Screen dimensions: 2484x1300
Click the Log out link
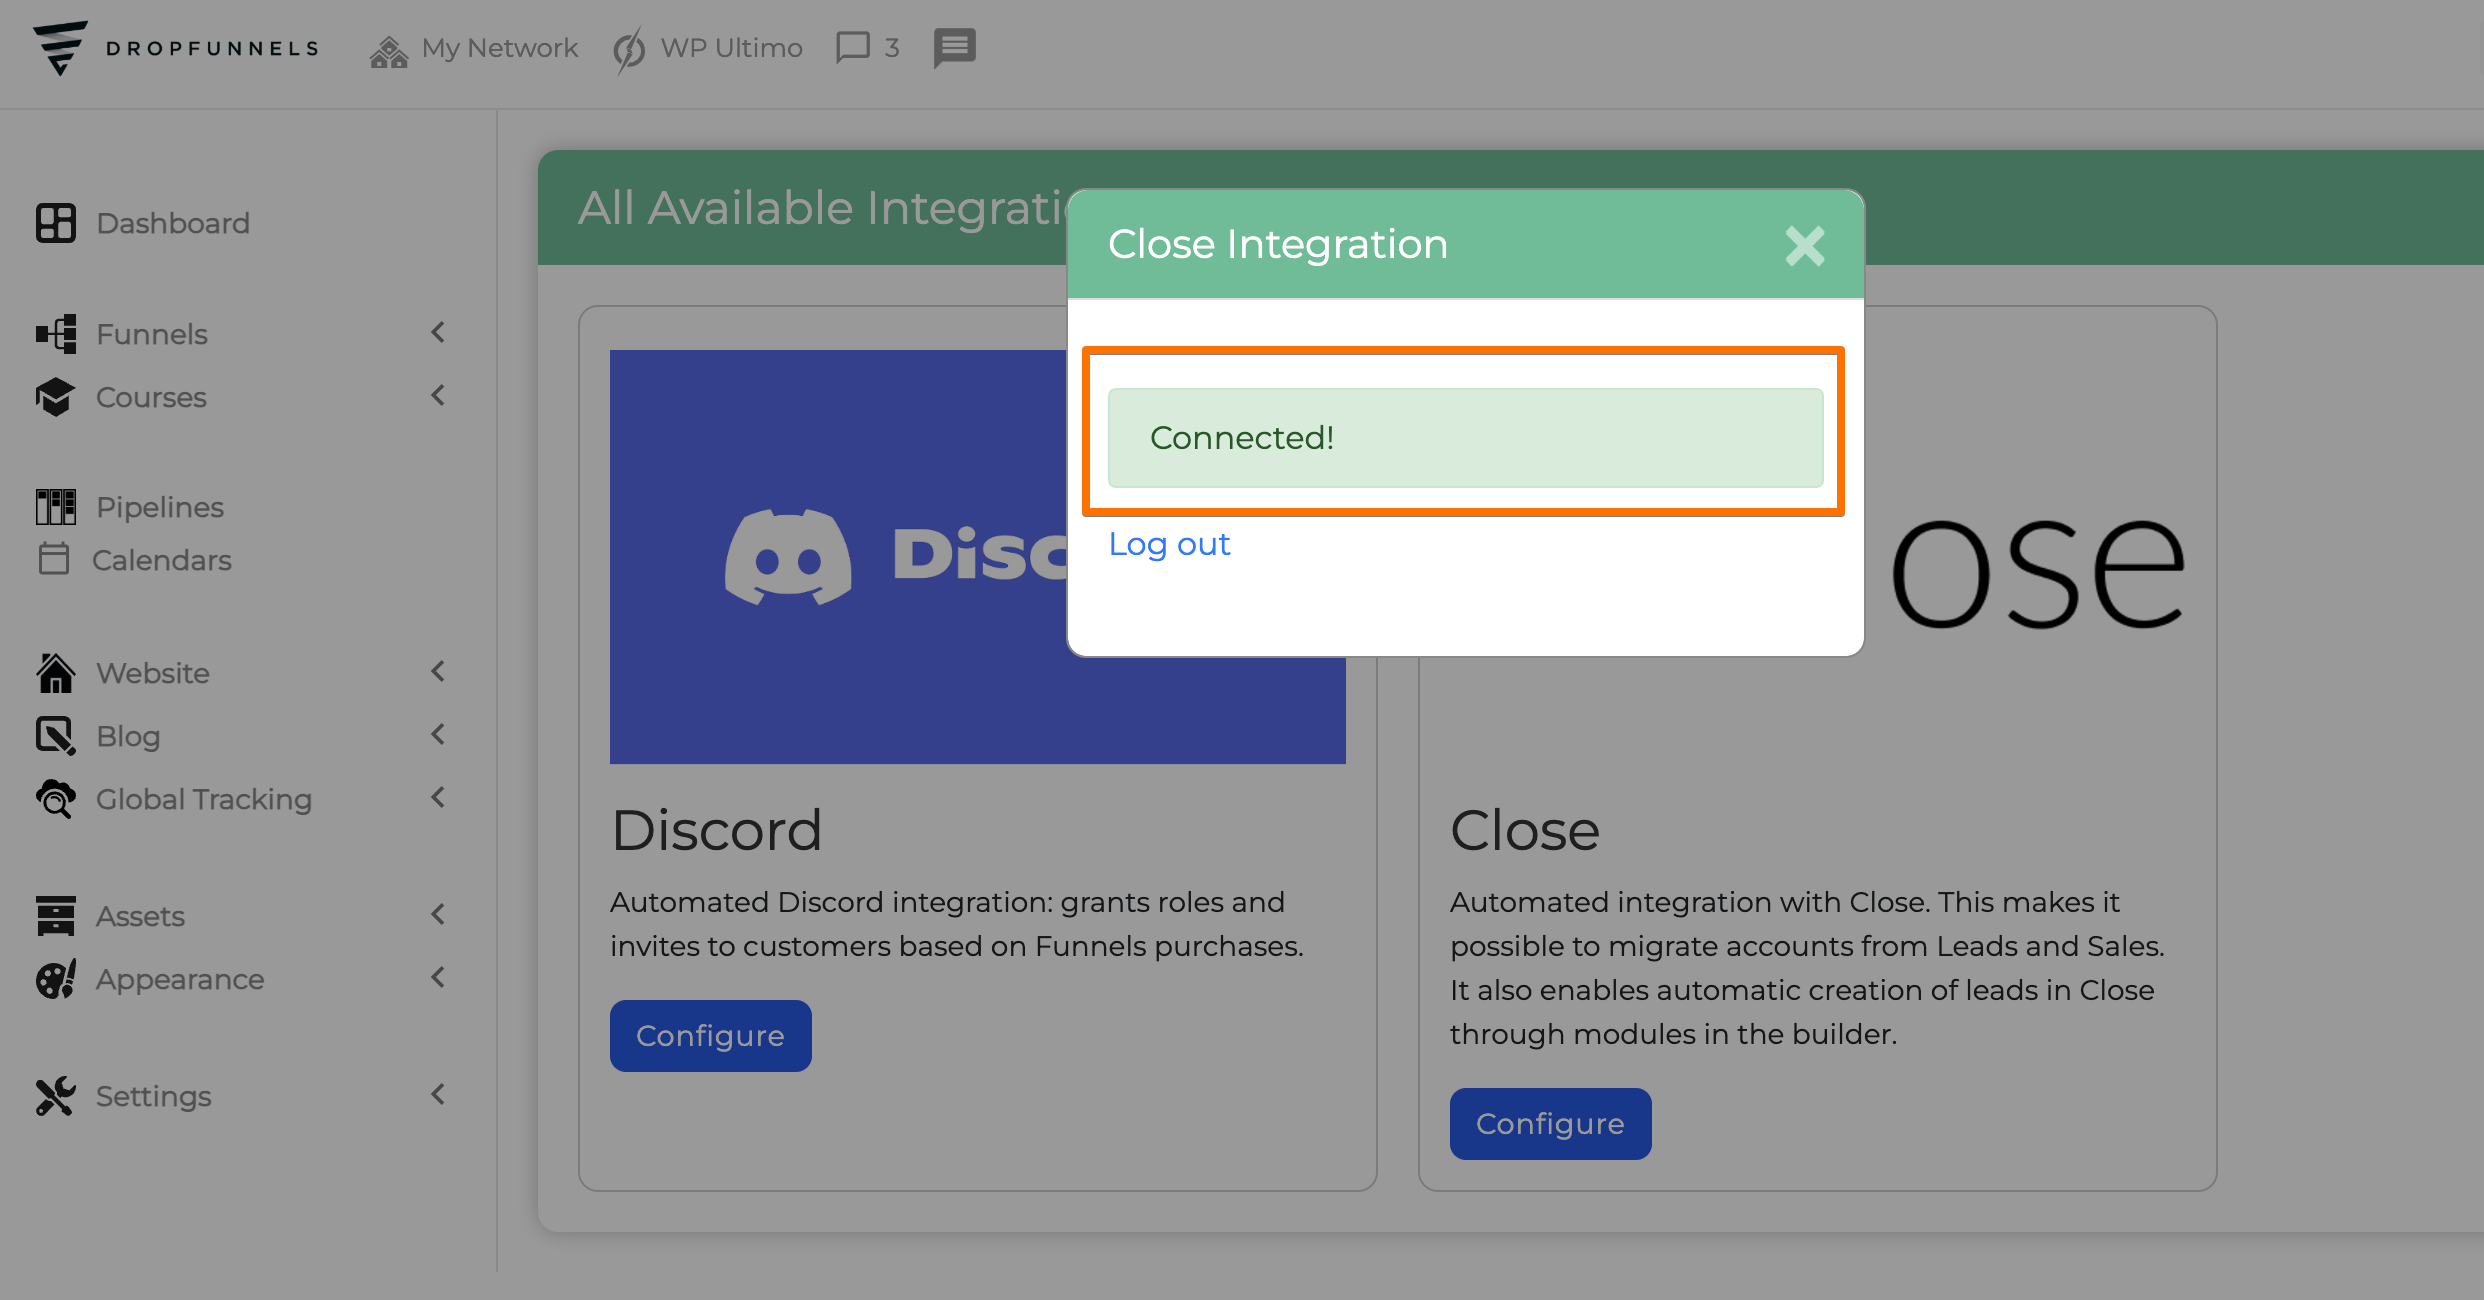pyautogui.click(x=1169, y=544)
